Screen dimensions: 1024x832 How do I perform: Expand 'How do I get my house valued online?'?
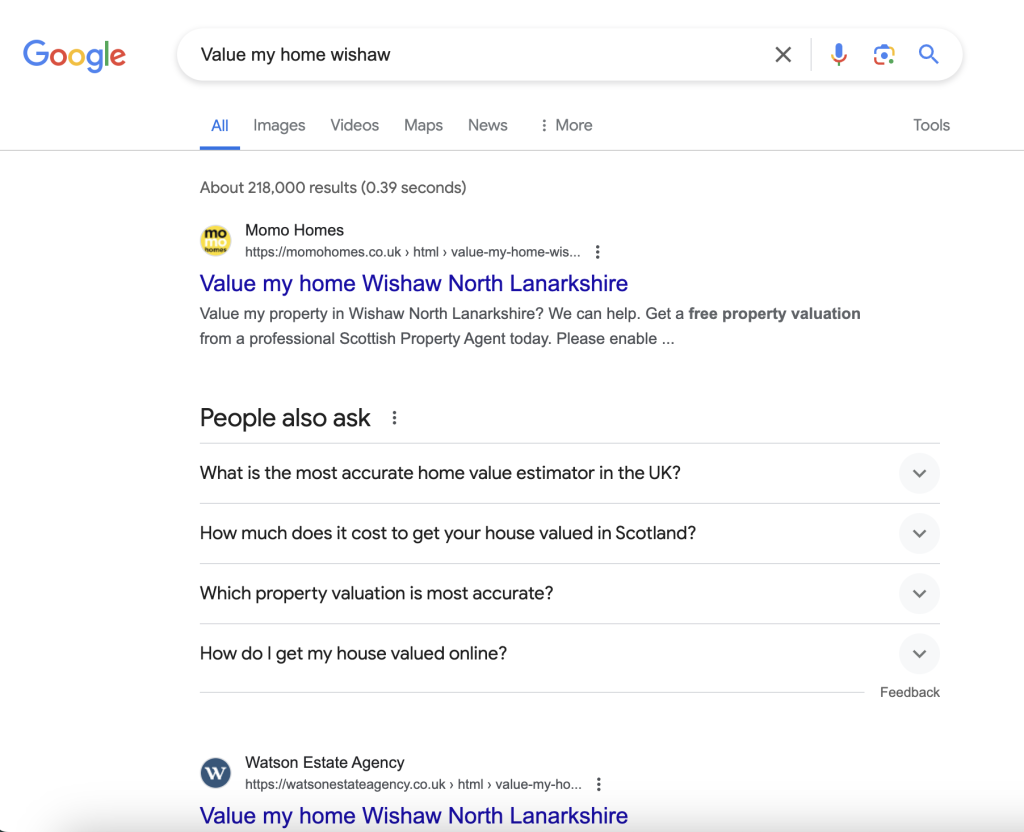919,654
